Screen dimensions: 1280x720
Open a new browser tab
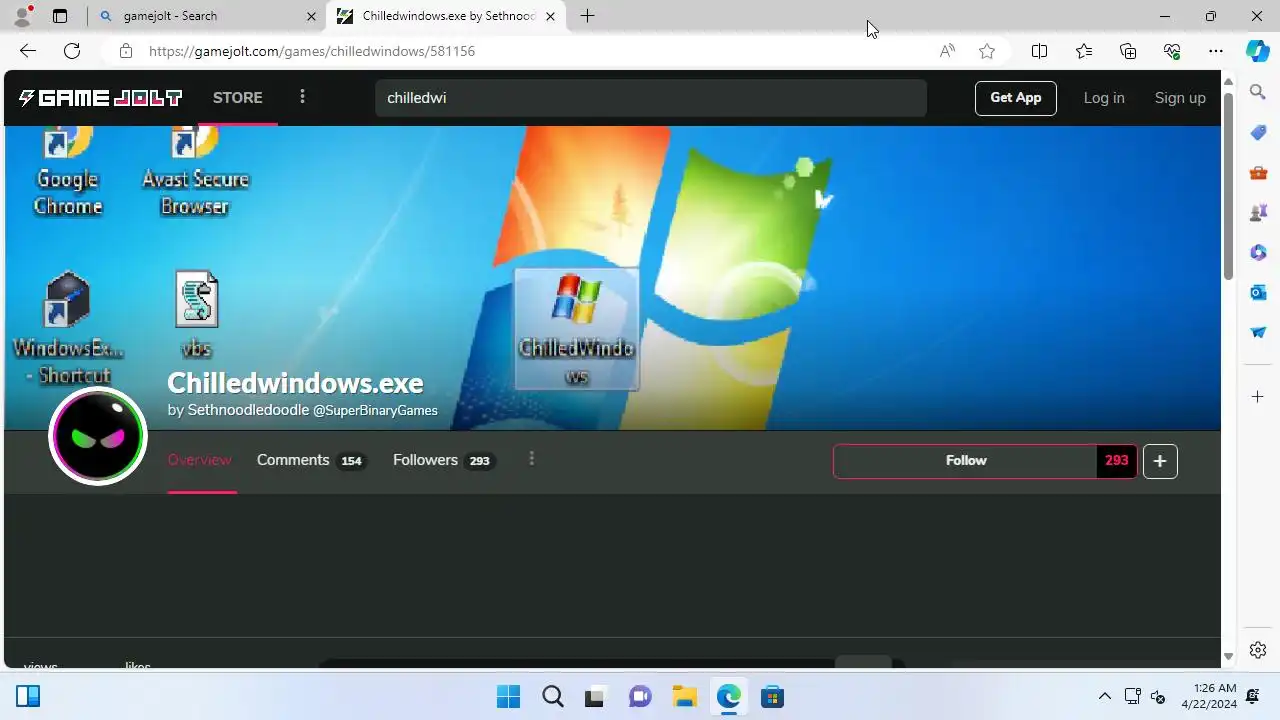pyautogui.click(x=588, y=16)
